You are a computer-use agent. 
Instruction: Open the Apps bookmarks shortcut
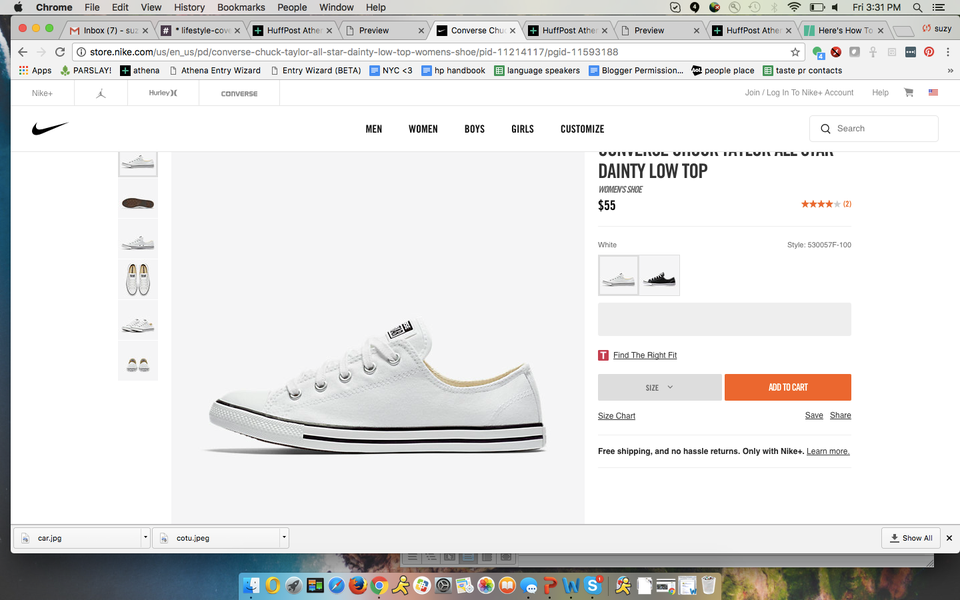point(35,70)
